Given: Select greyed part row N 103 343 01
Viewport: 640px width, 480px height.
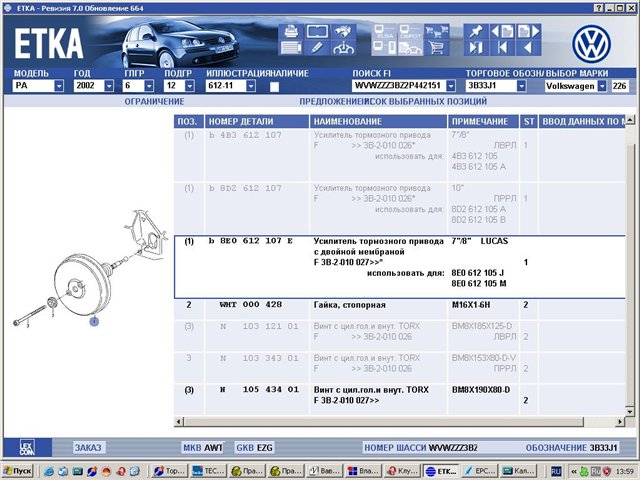Looking at the screenshot, I should tap(400, 368).
